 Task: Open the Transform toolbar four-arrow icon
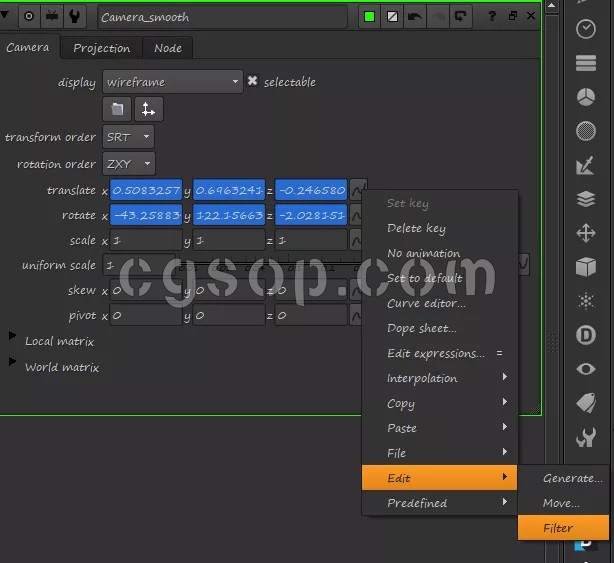(586, 233)
